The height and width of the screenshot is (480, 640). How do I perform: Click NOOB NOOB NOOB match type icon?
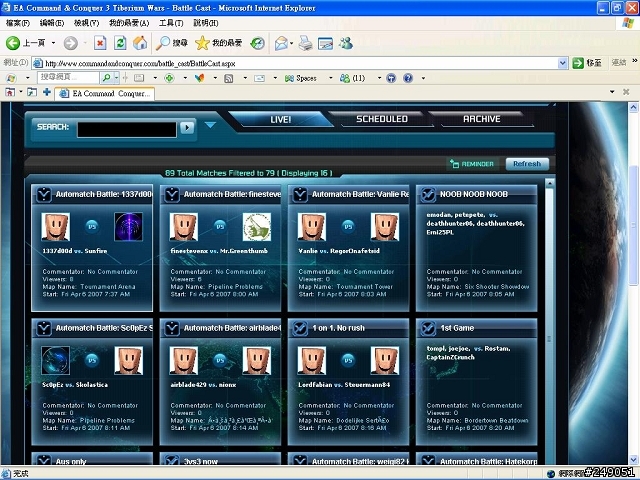pos(428,195)
